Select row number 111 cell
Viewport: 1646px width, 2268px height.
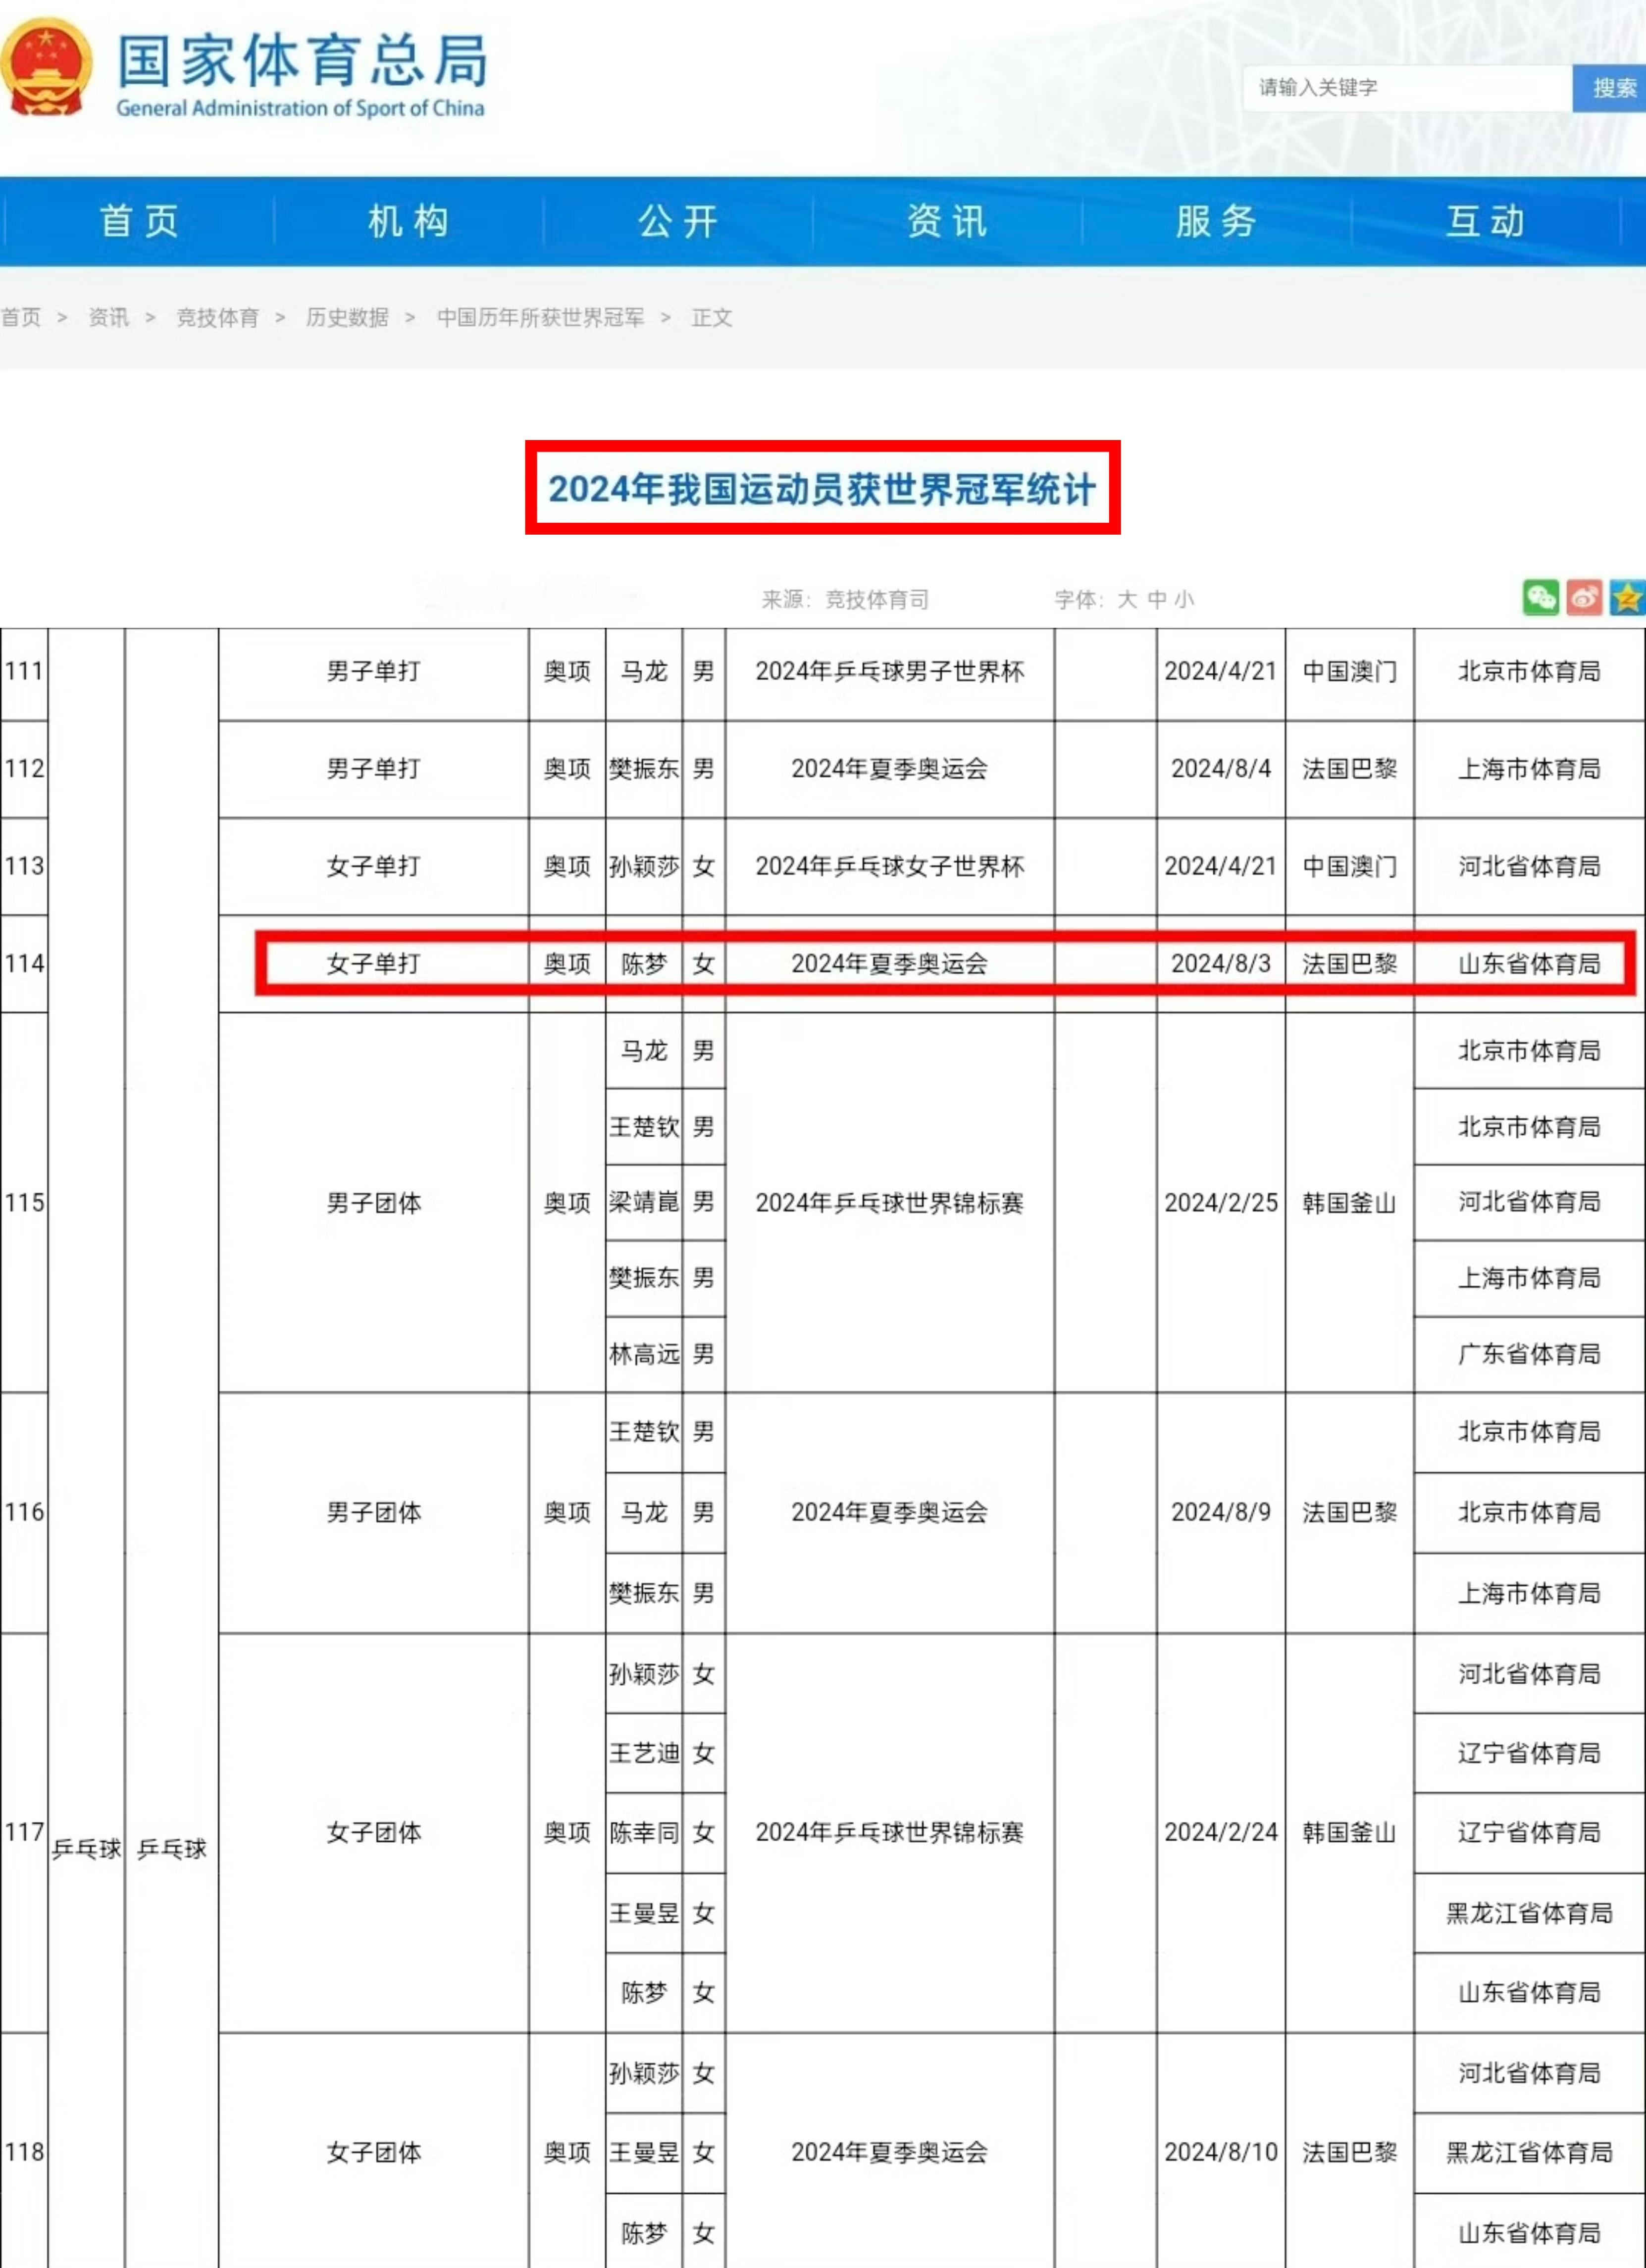(24, 671)
